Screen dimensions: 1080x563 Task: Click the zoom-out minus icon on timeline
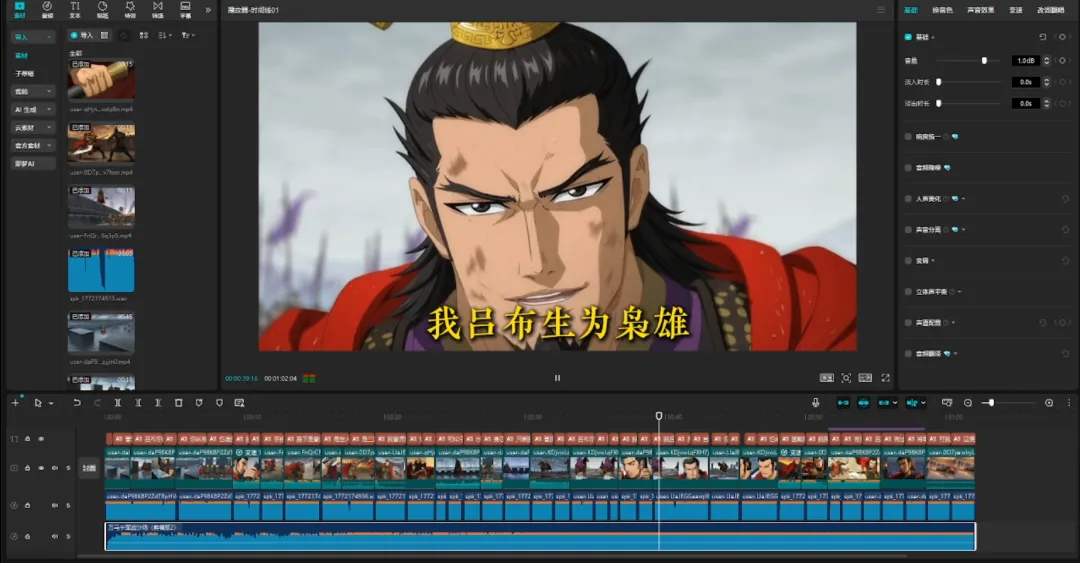(968, 402)
